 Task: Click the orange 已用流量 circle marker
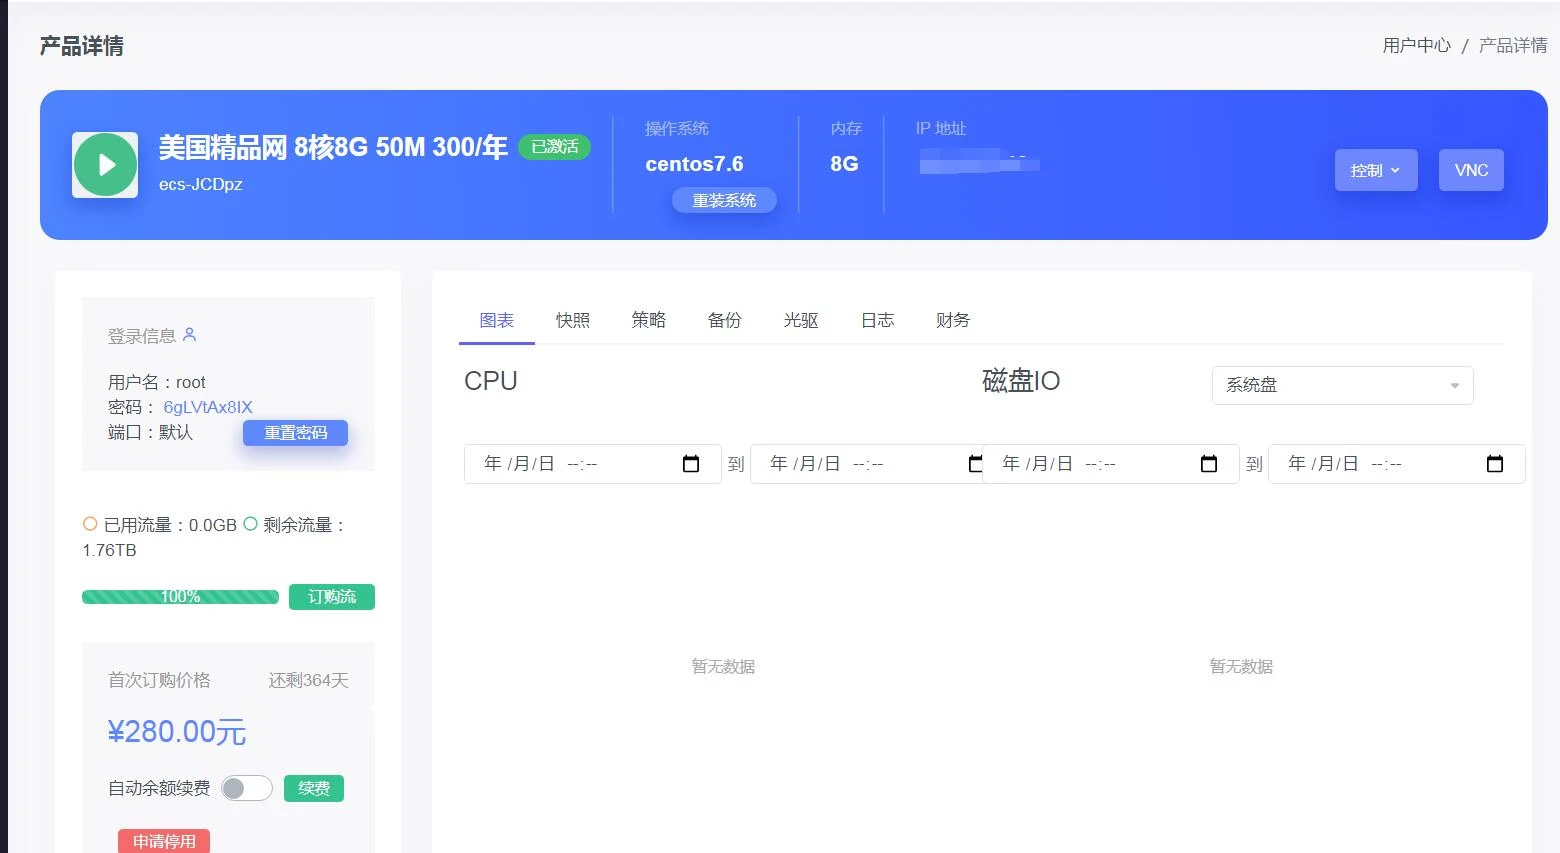tap(90, 524)
